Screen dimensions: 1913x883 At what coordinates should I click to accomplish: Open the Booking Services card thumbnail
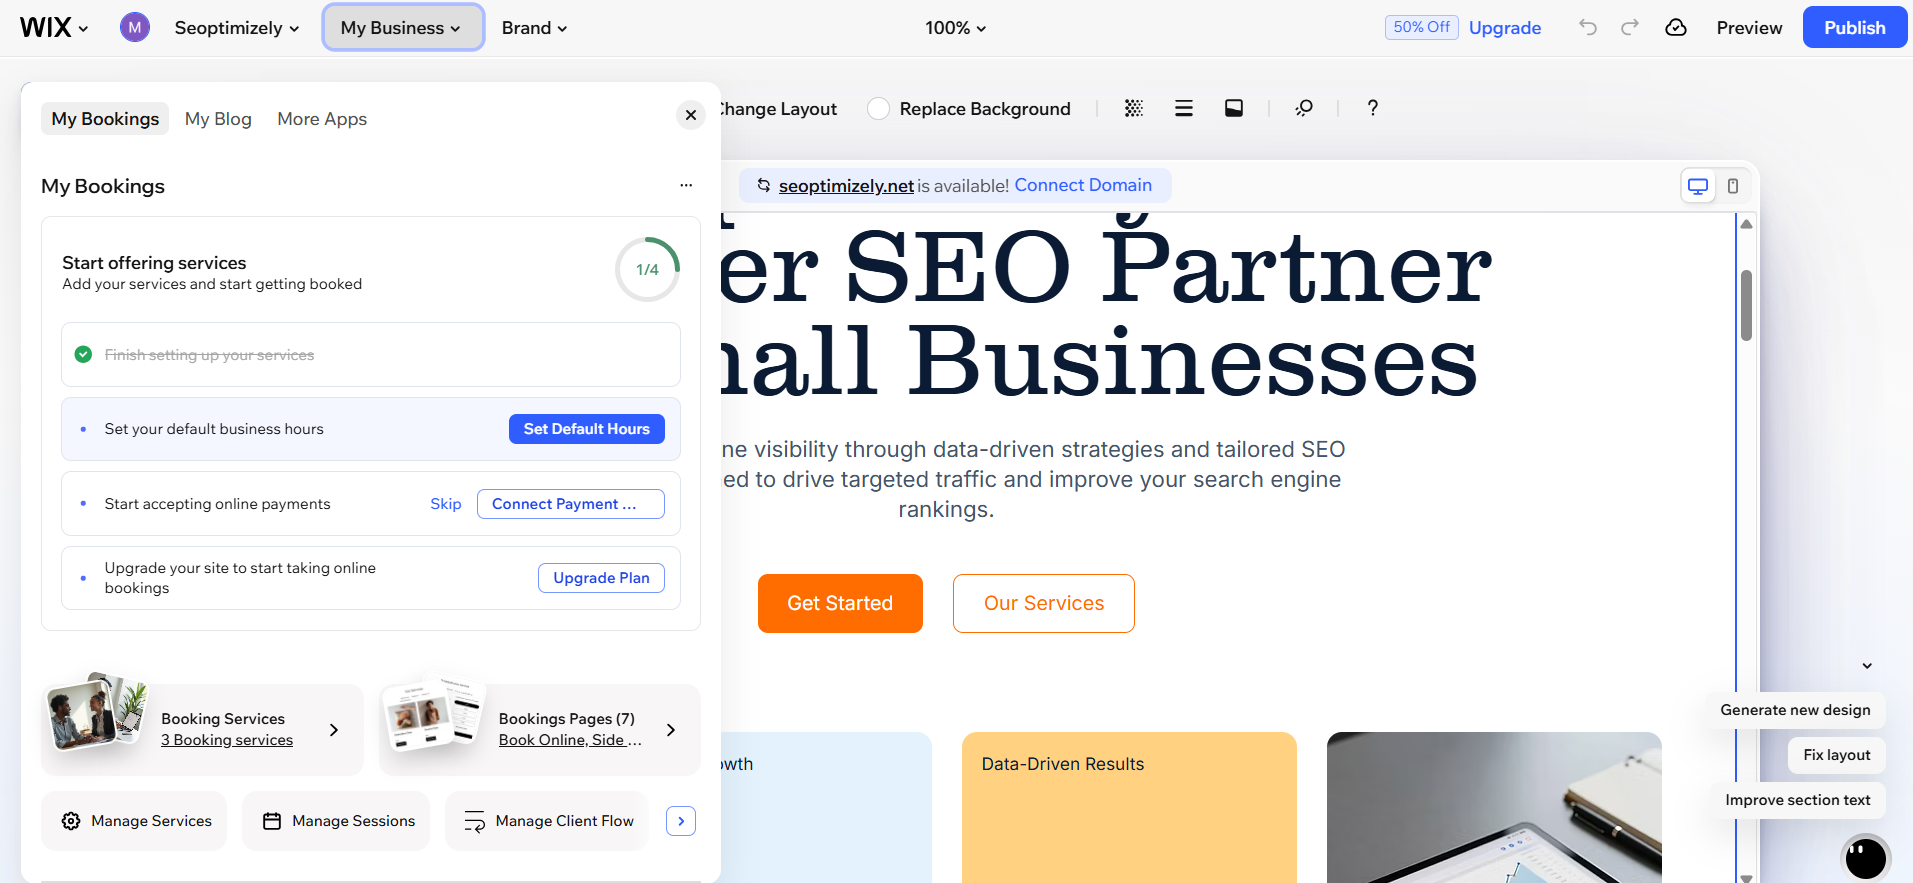tap(98, 713)
